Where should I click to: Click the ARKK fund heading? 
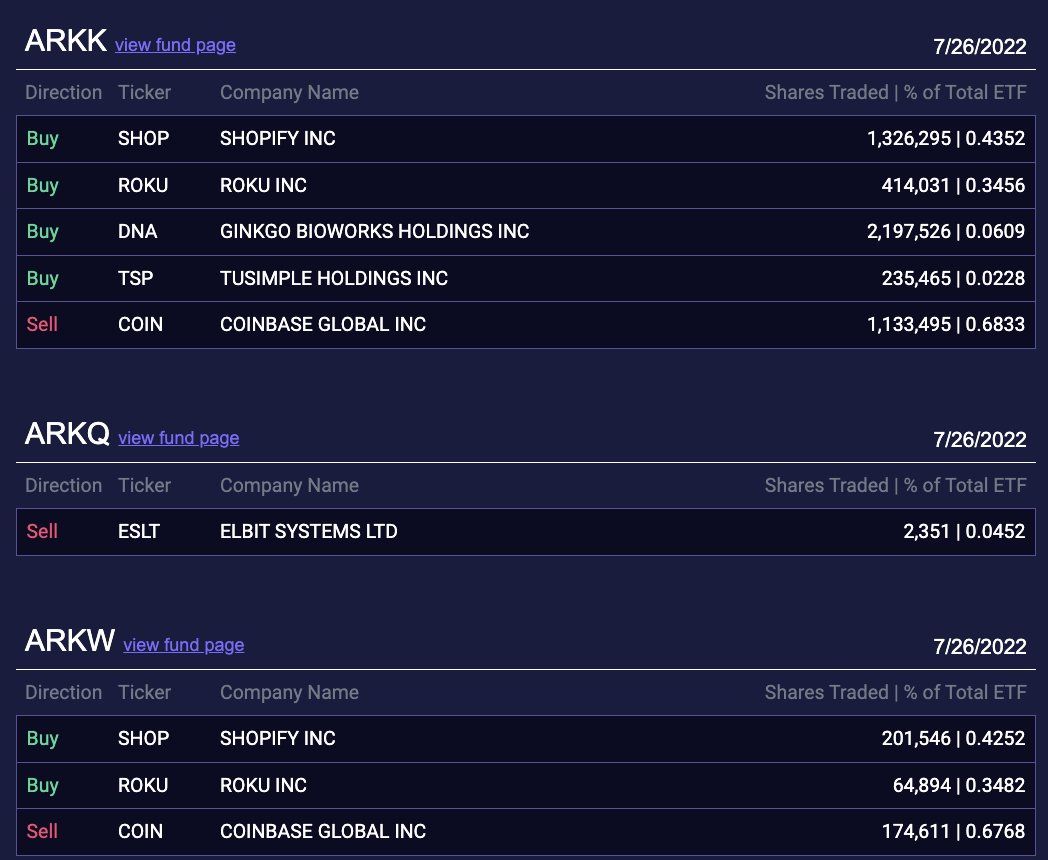(x=65, y=41)
